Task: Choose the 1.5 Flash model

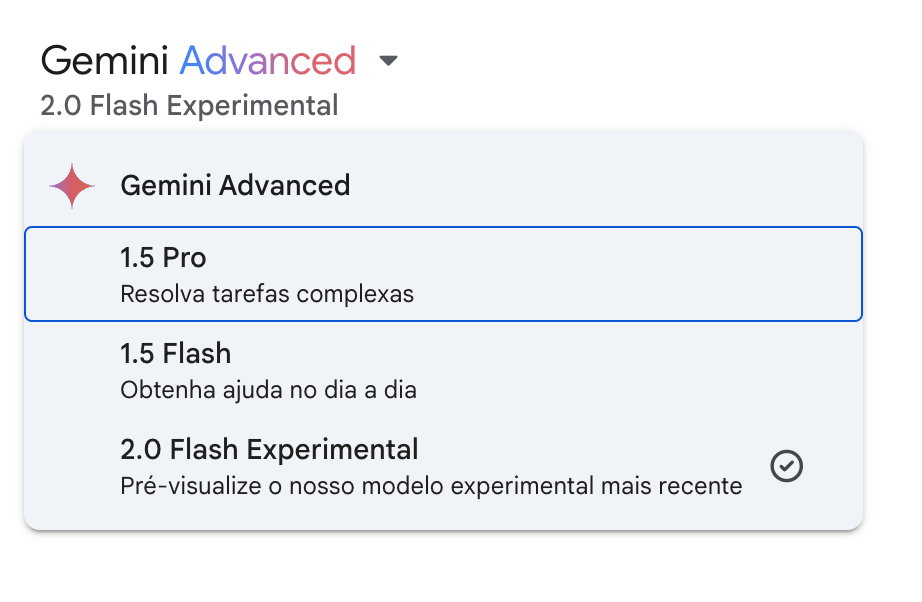Action: 443,370
